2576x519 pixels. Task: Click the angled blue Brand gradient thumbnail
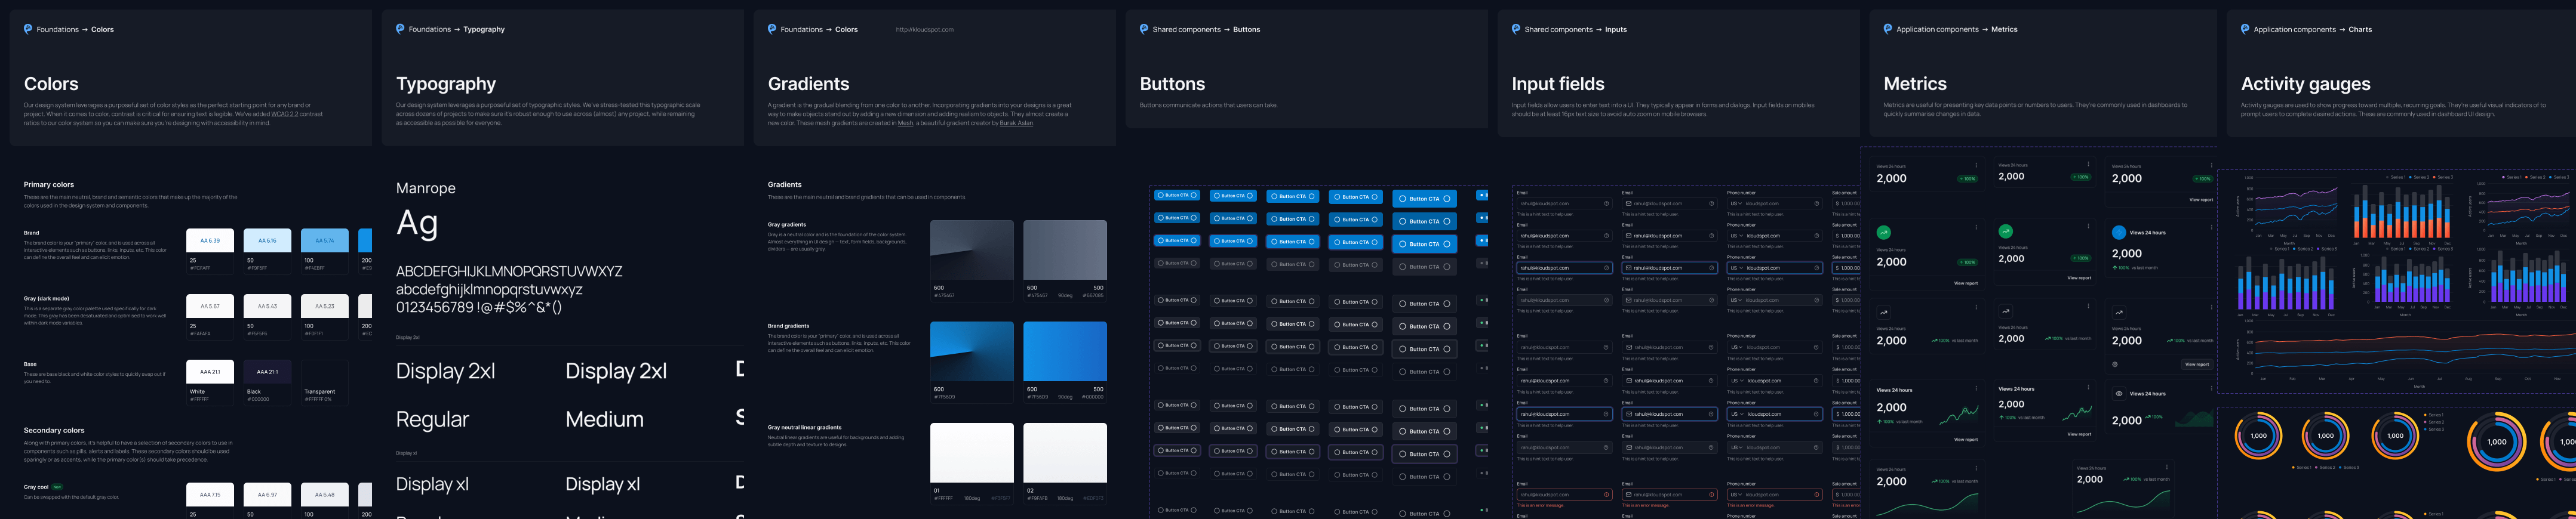coord(972,351)
